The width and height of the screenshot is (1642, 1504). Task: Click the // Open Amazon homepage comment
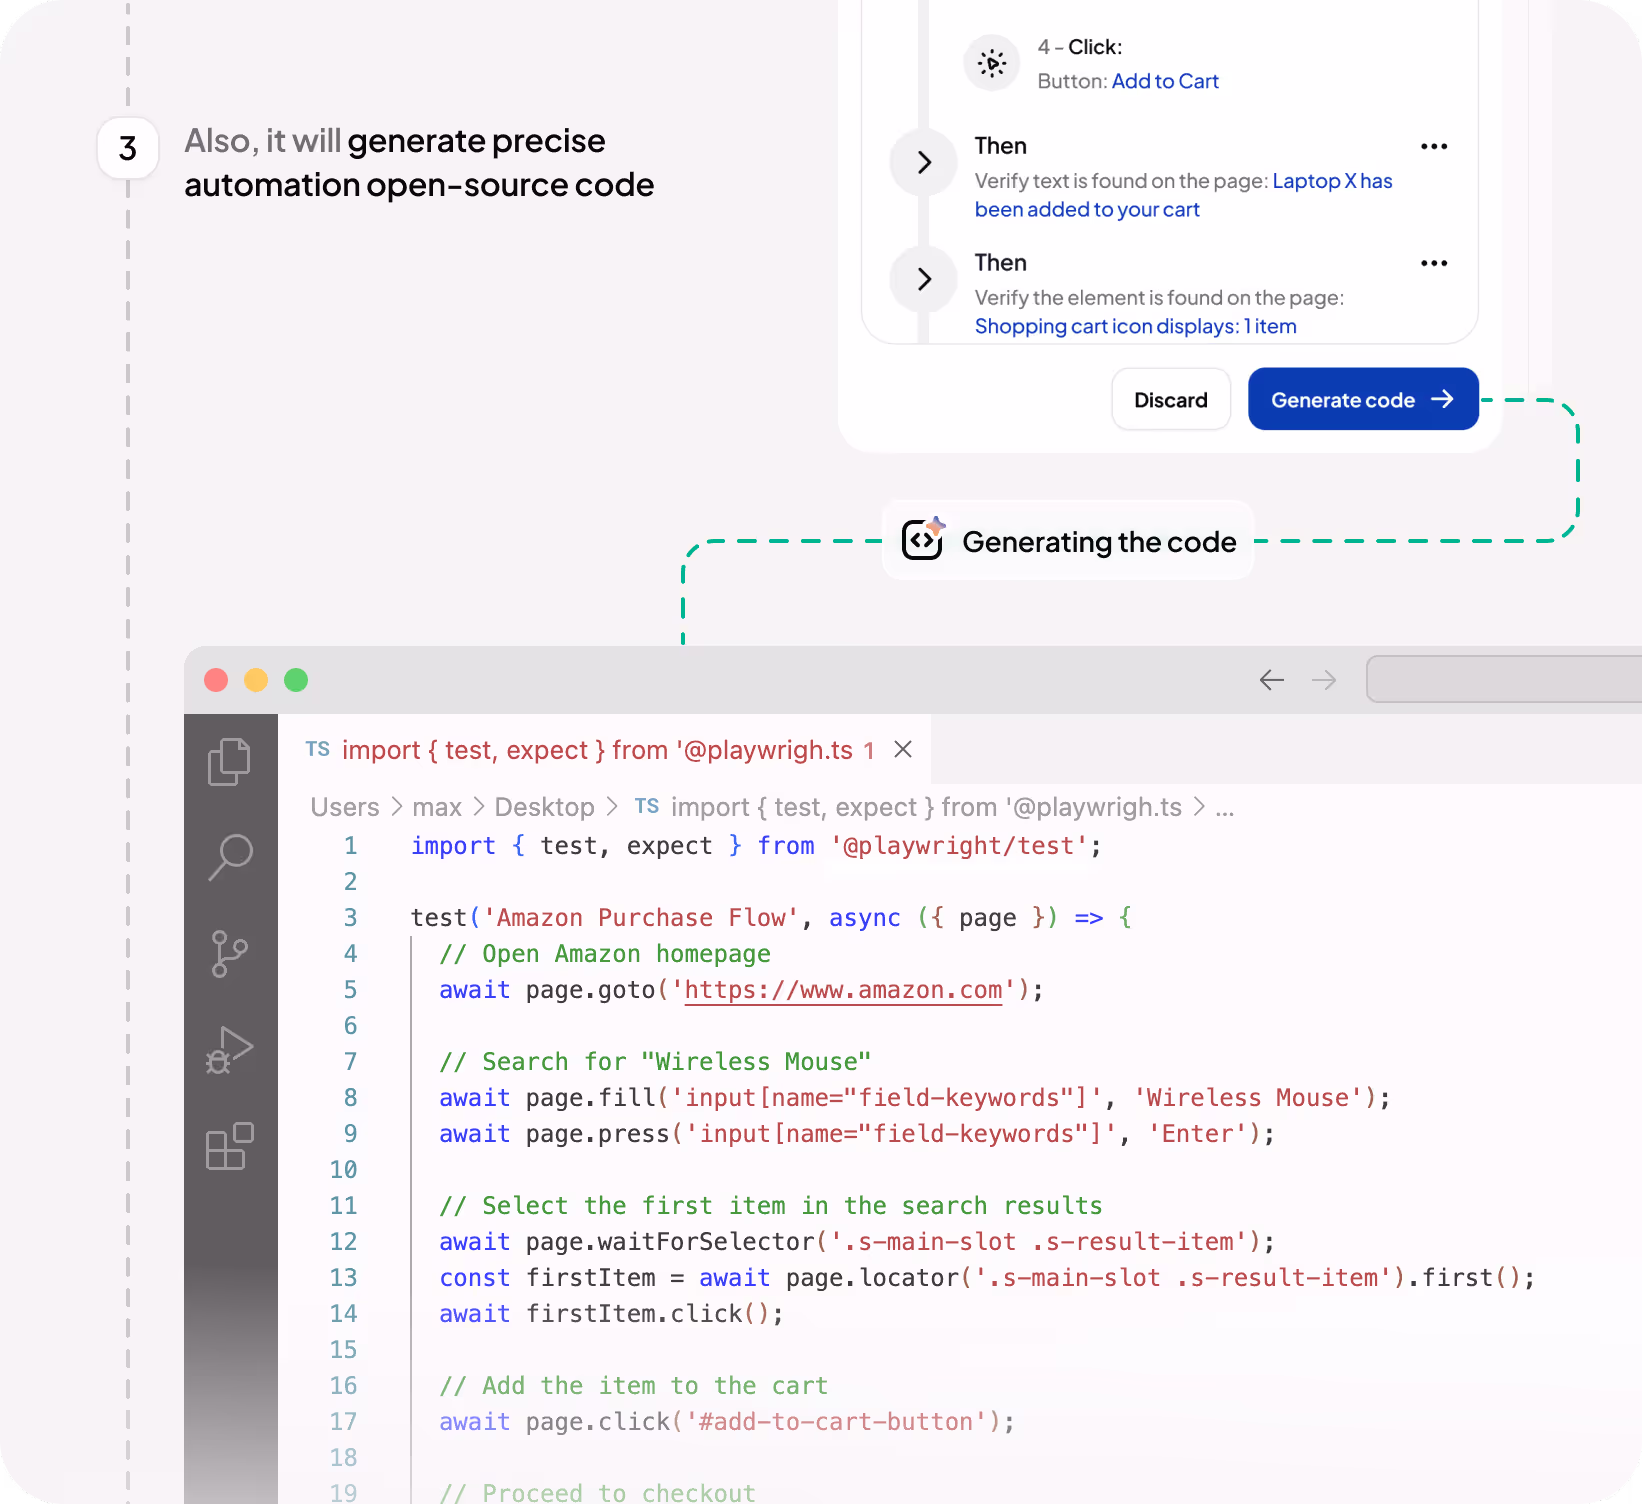pyautogui.click(x=605, y=954)
